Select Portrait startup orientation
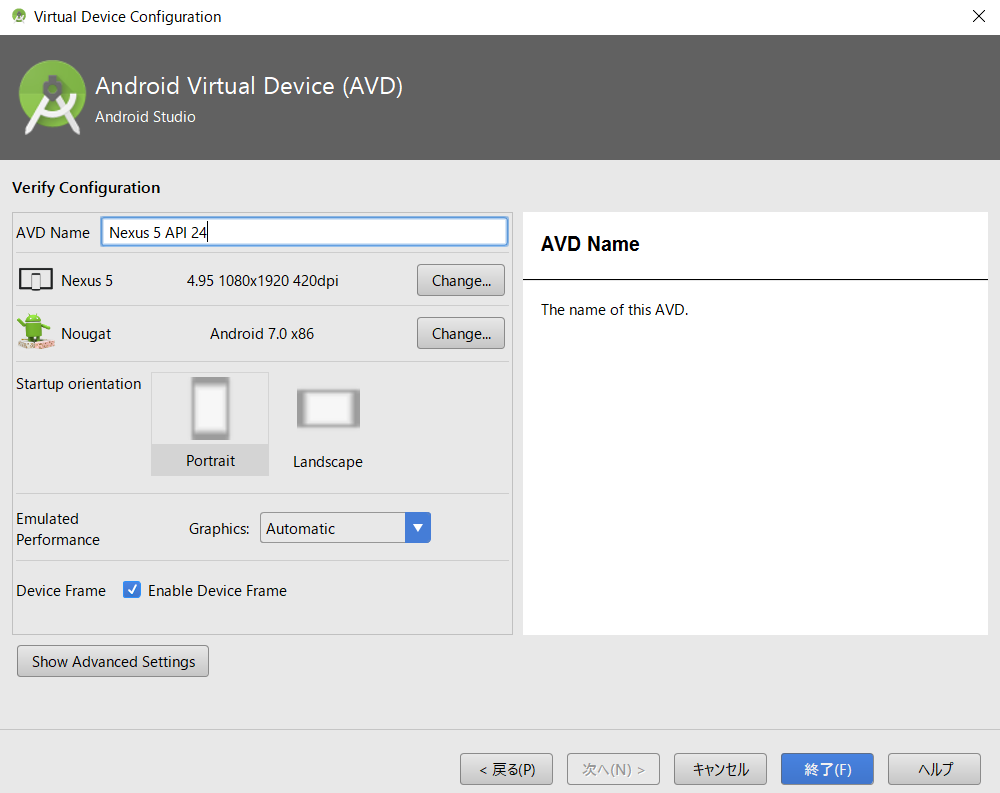Image resolution: width=1000 pixels, height=793 pixels. pos(210,424)
